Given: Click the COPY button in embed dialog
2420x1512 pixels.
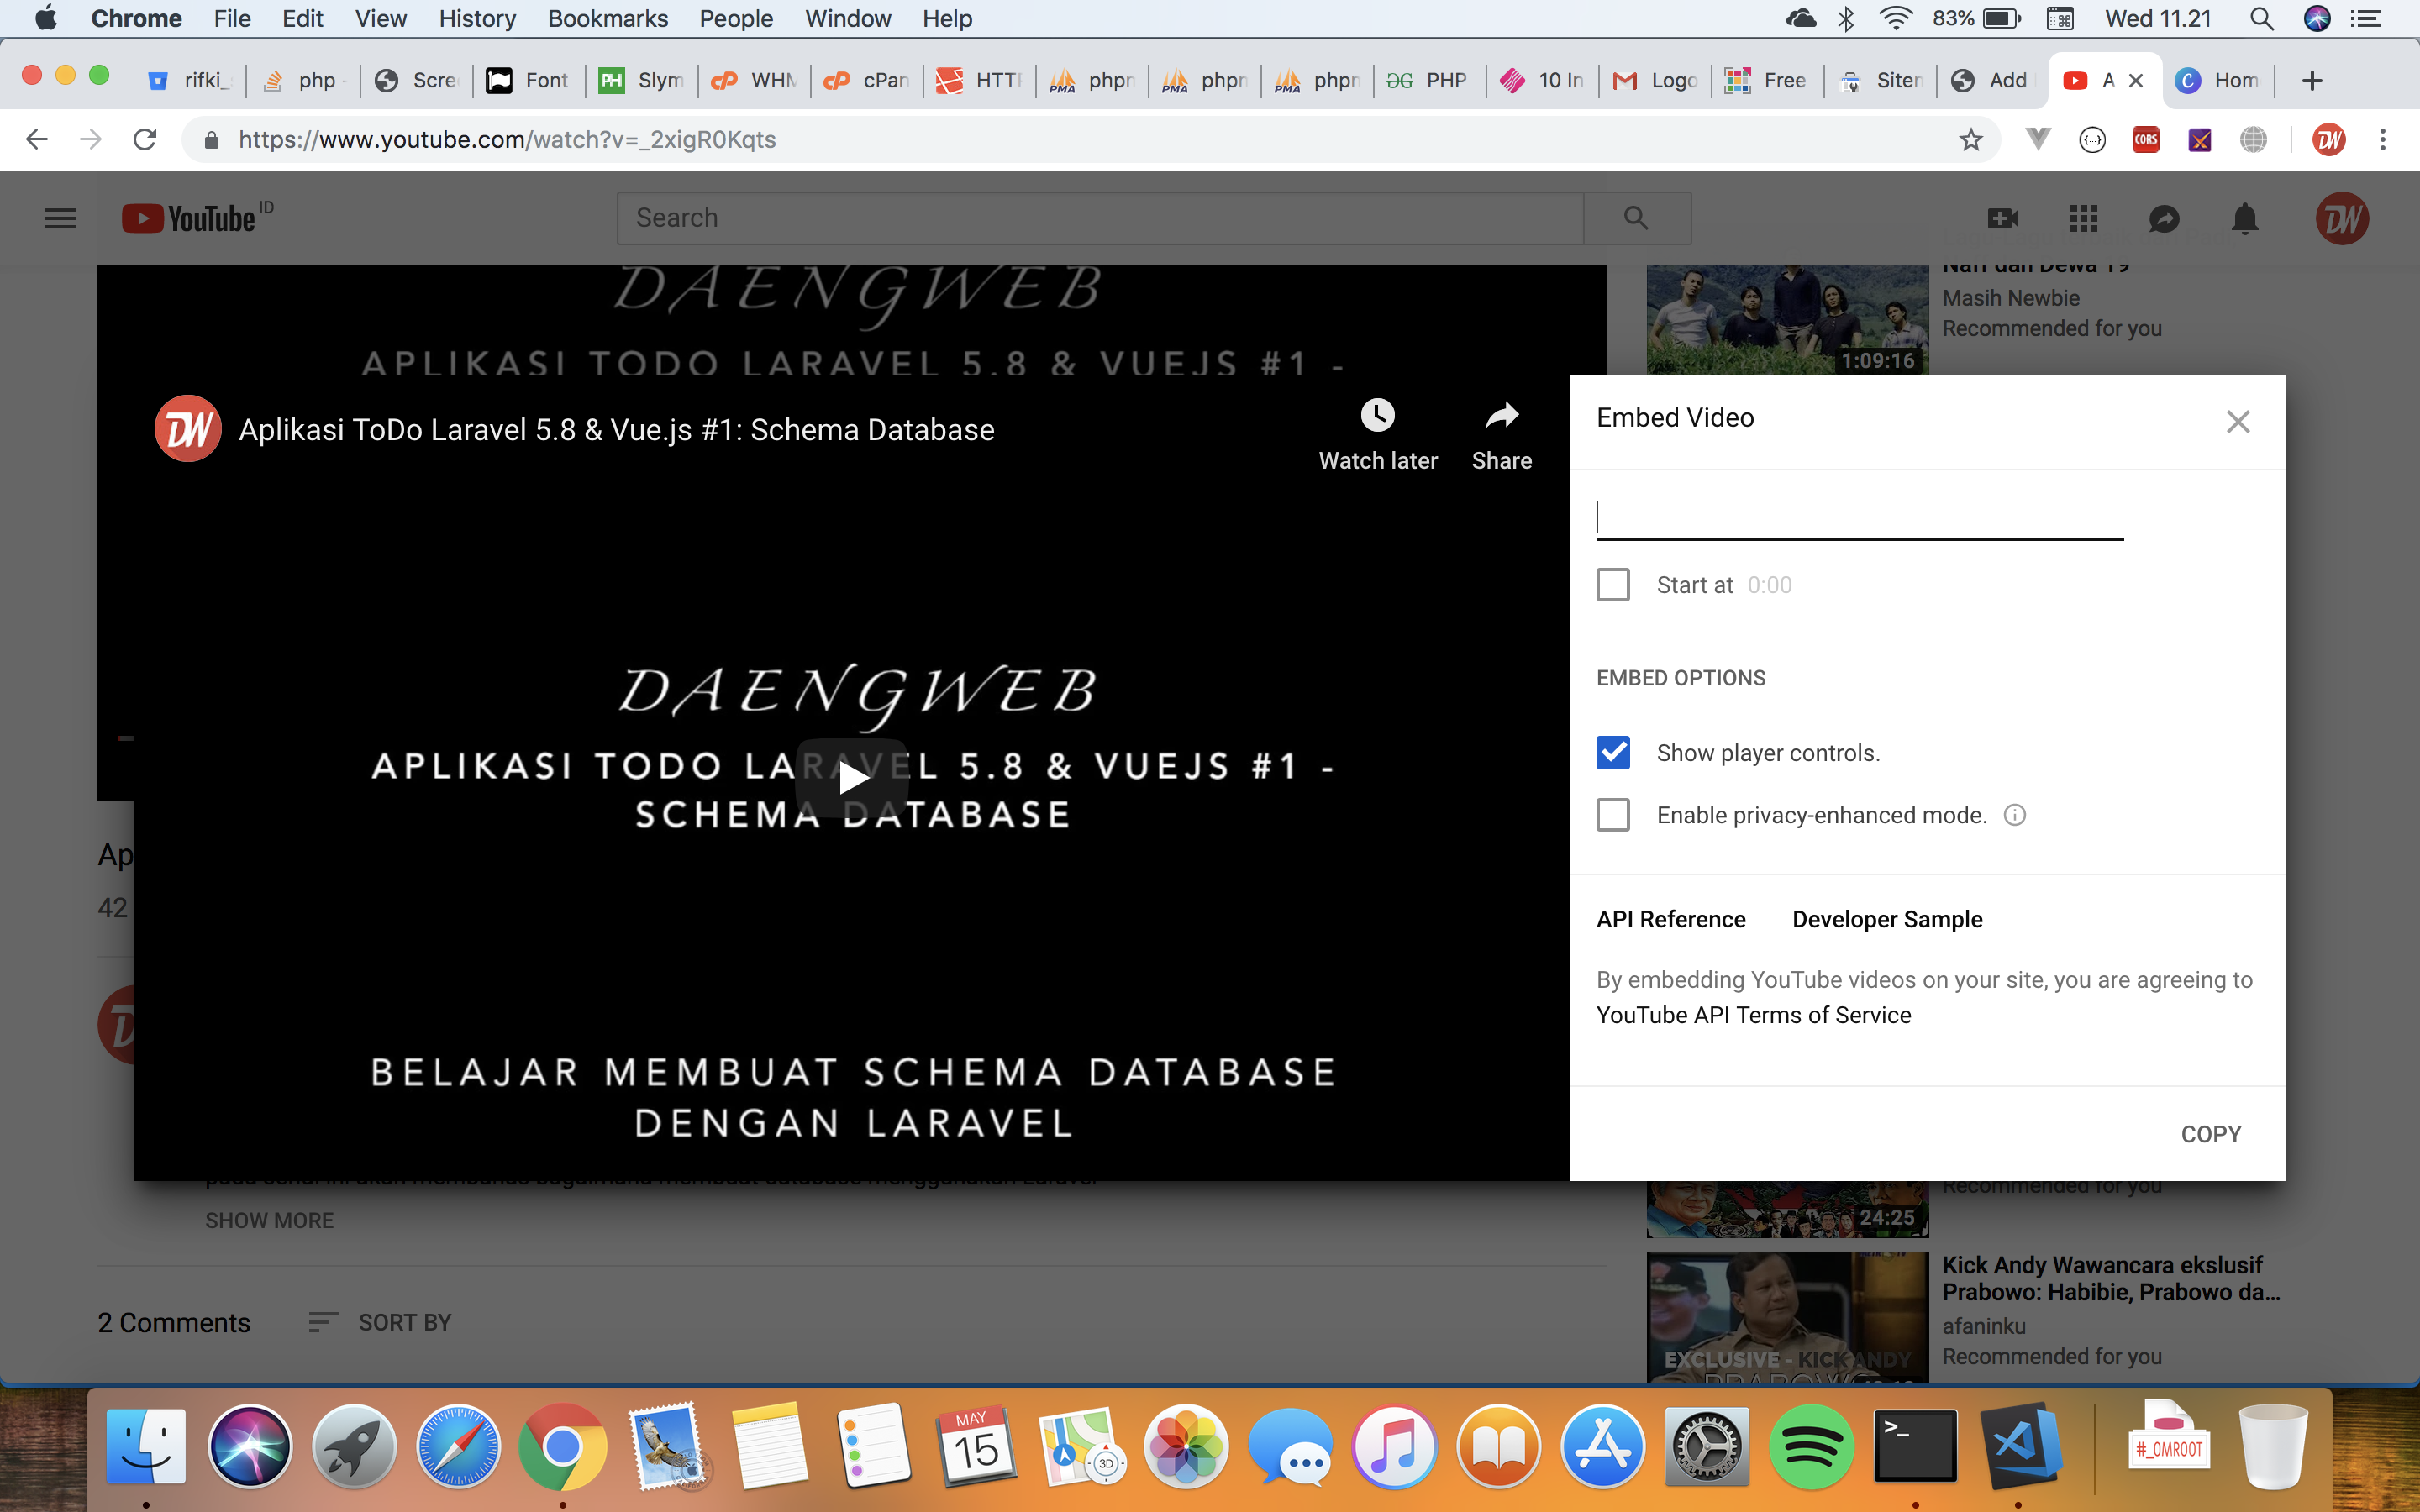Looking at the screenshot, I should [2209, 1134].
